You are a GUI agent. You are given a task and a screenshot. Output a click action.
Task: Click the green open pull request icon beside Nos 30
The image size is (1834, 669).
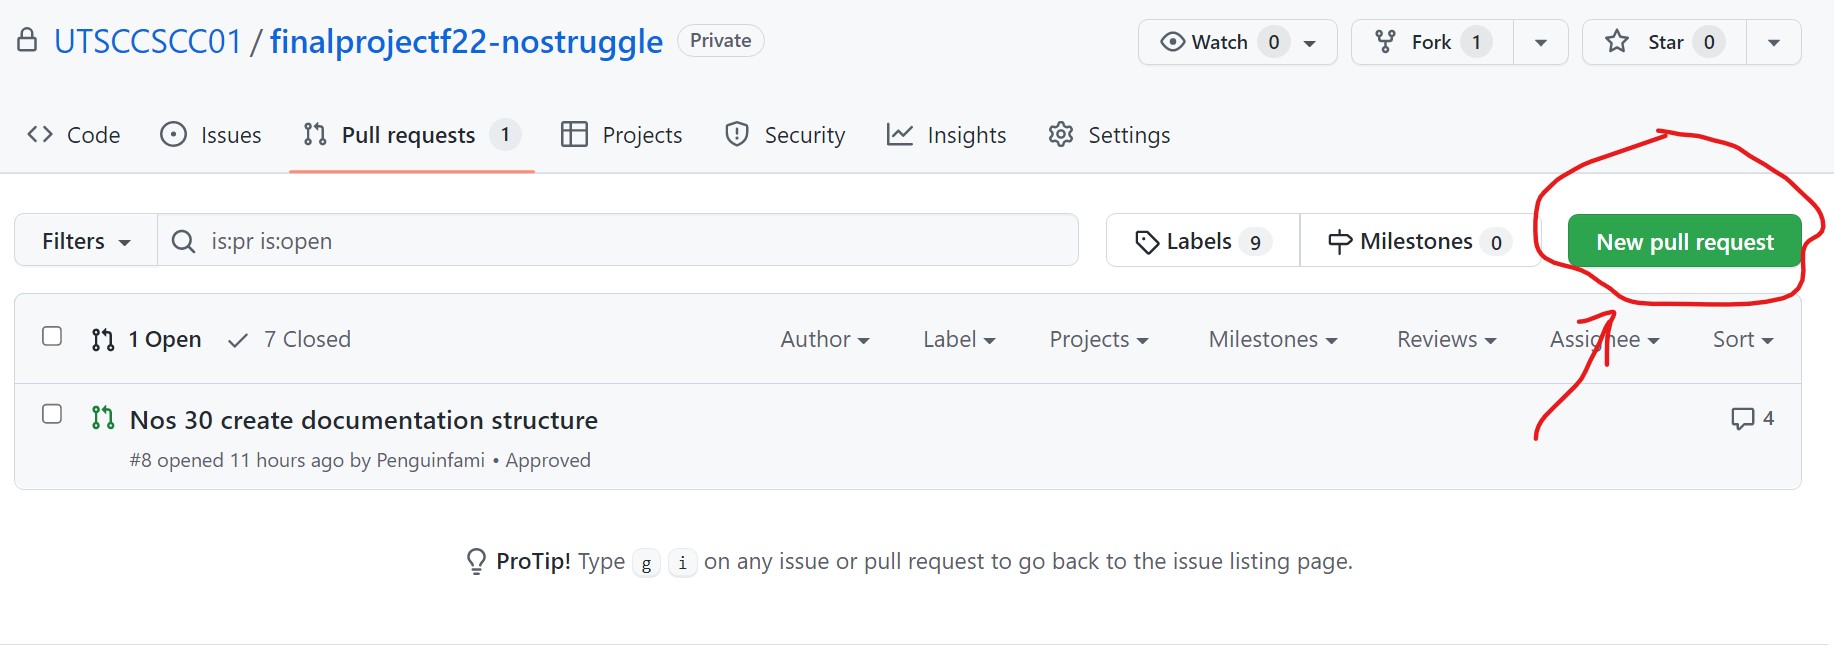(102, 418)
